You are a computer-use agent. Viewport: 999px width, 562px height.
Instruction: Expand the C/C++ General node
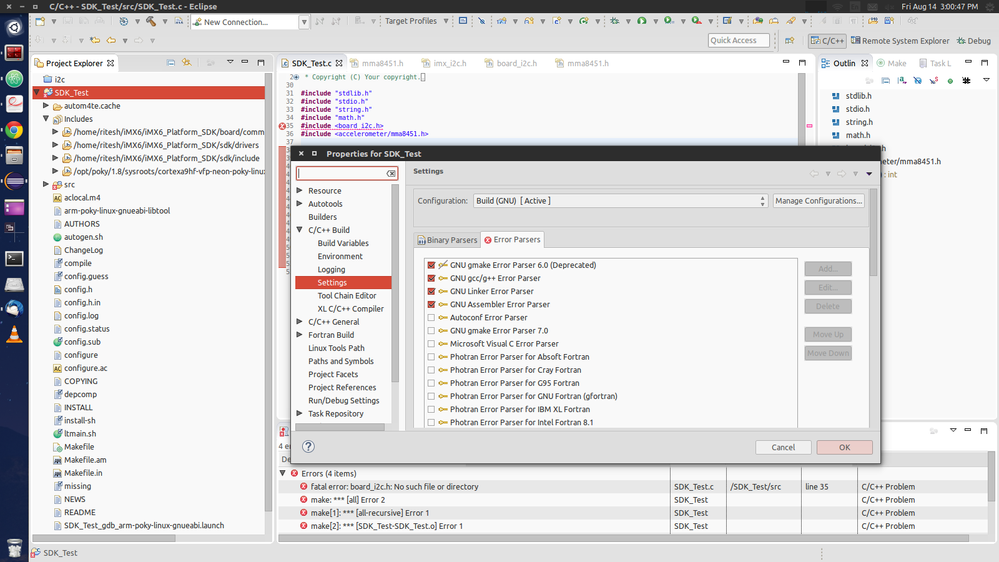[x=299, y=322]
